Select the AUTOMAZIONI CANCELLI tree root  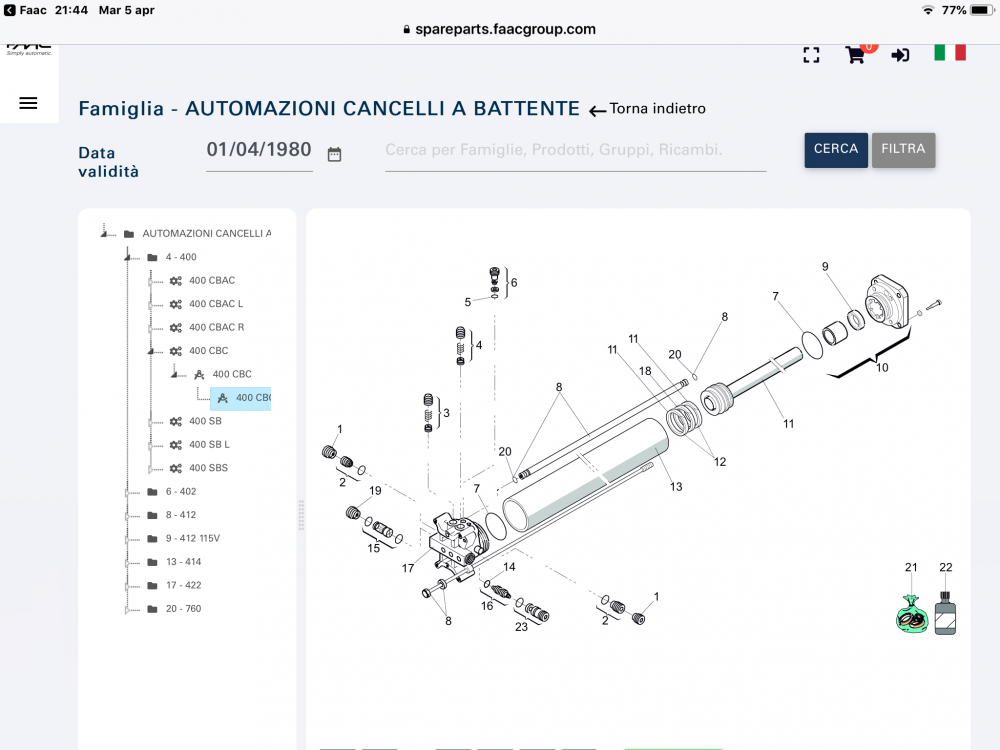tap(207, 233)
